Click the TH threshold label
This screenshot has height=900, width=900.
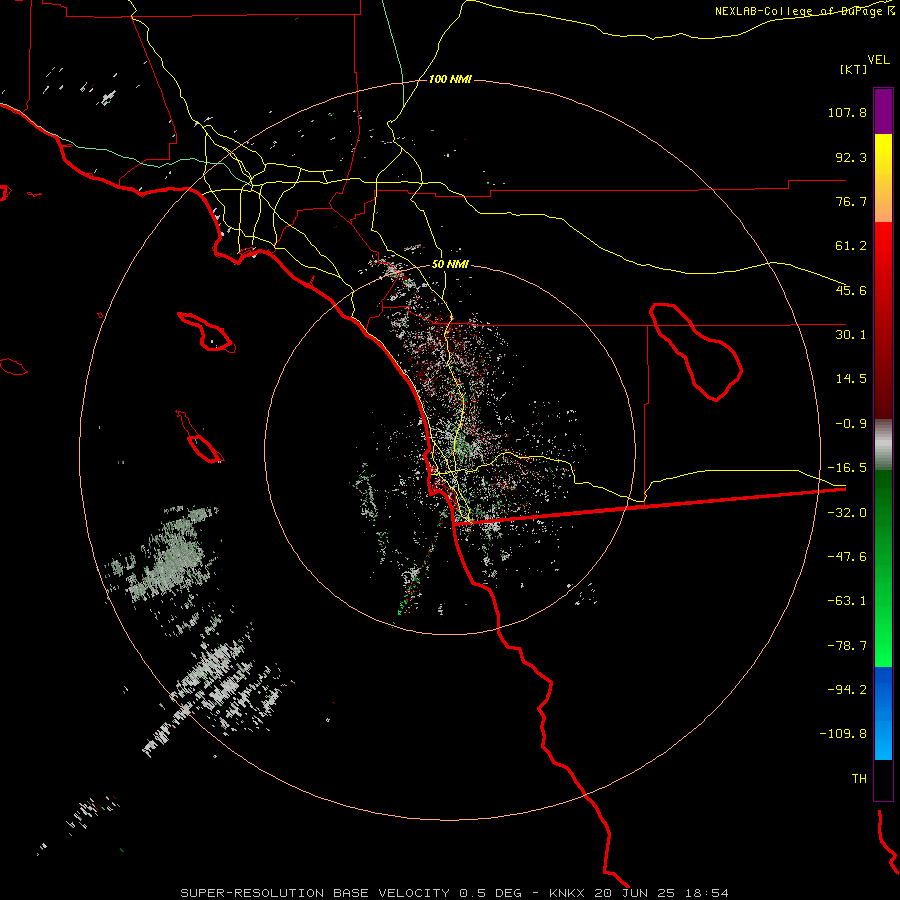click(859, 779)
